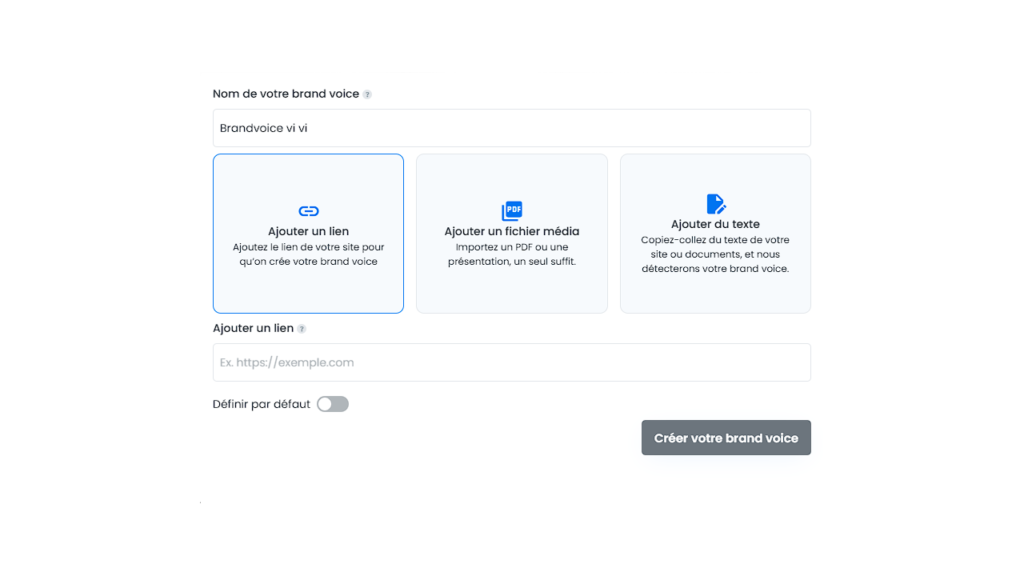This screenshot has width=1024, height=576.
Task: Click the "Ex. https://exemple.com" link input field
Action: tap(512, 362)
